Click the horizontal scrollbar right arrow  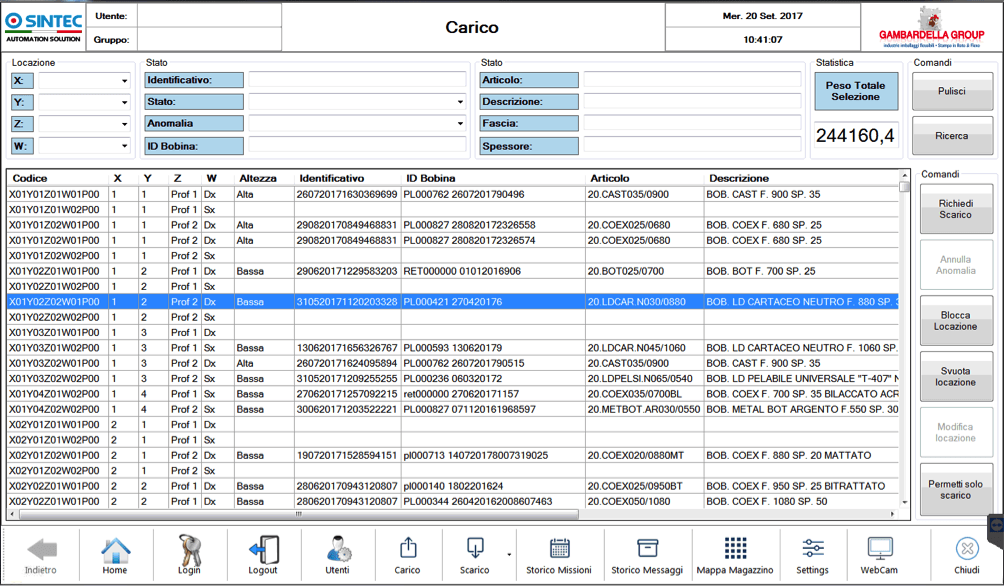coord(893,514)
